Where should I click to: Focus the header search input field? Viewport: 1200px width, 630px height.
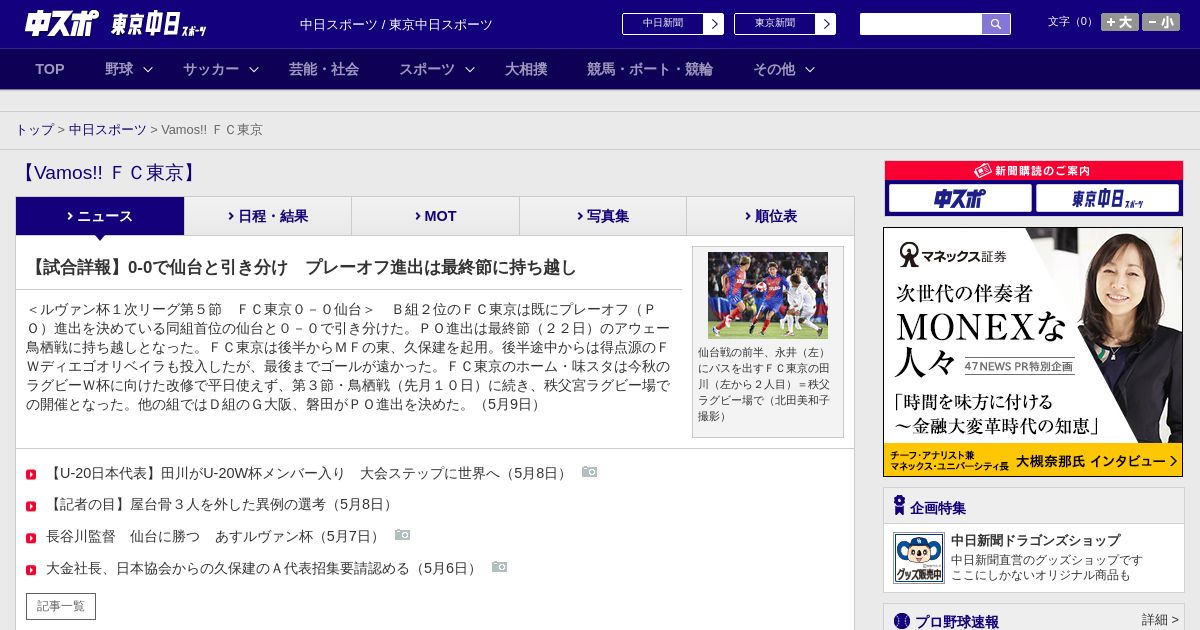click(x=921, y=24)
